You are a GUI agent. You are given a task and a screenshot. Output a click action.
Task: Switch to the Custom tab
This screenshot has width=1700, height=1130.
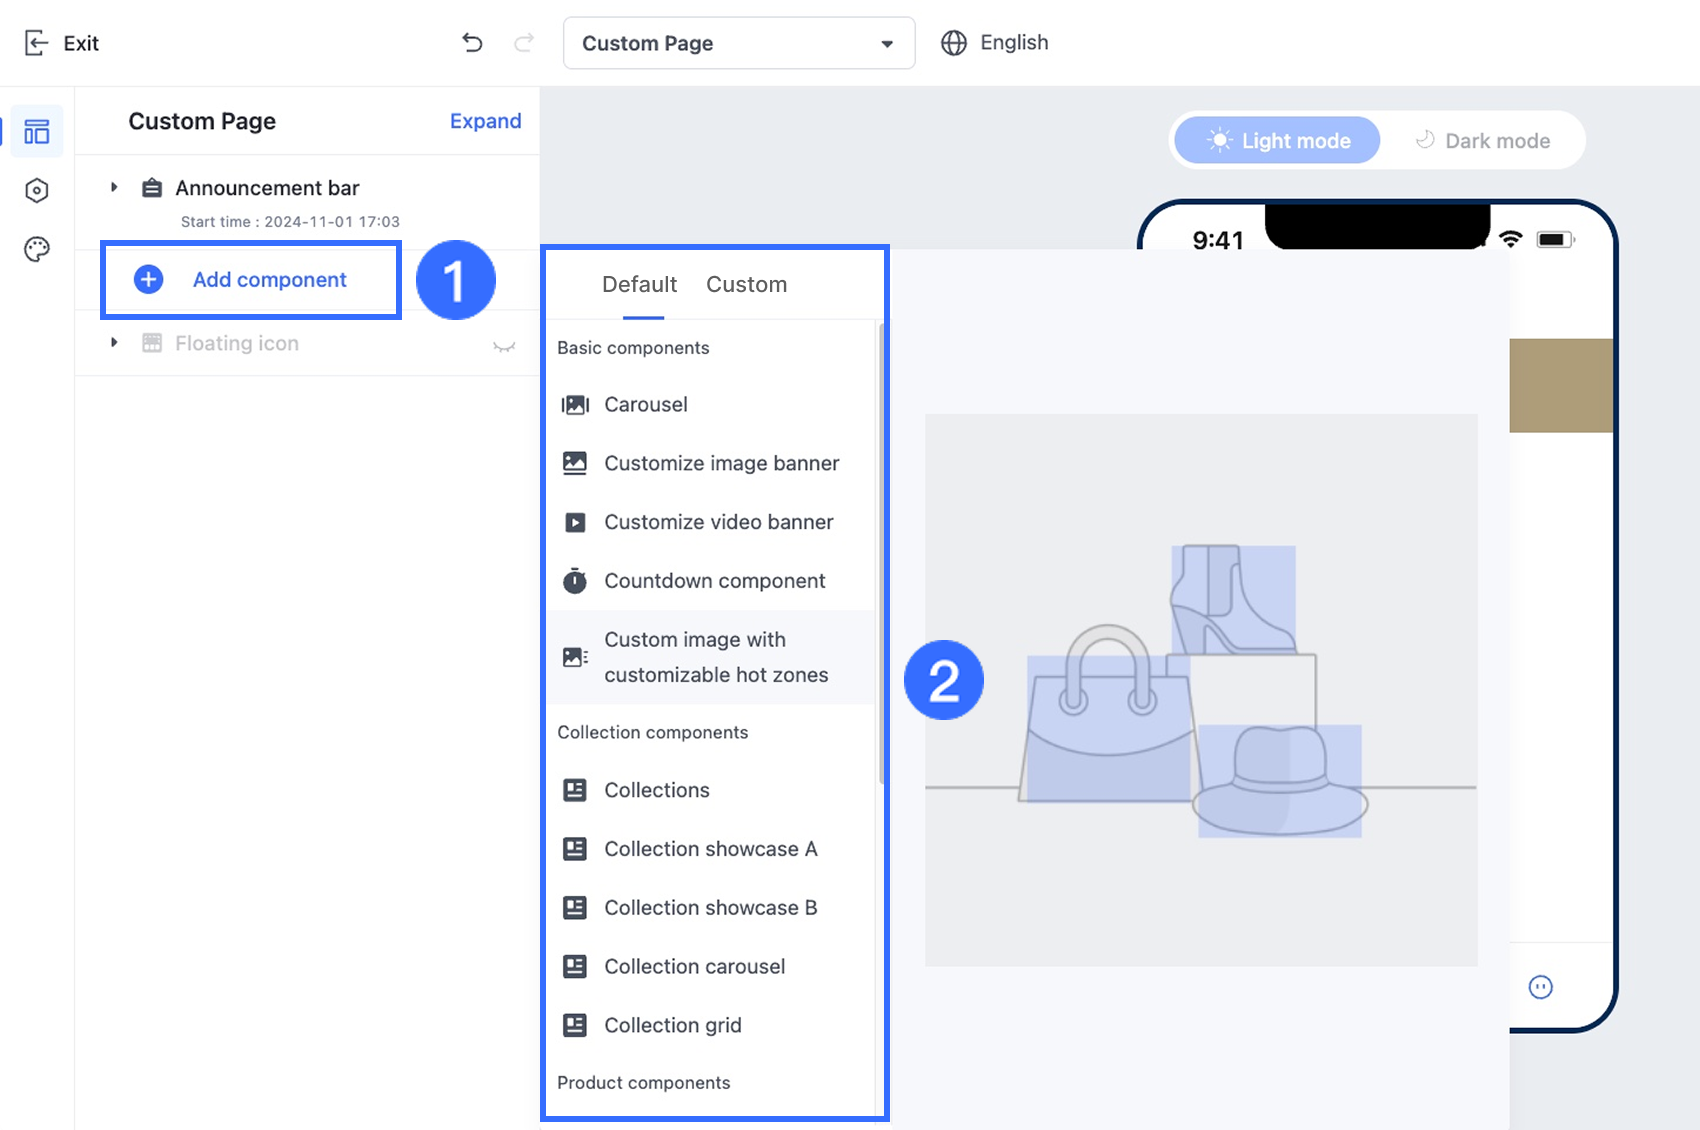coord(746,284)
